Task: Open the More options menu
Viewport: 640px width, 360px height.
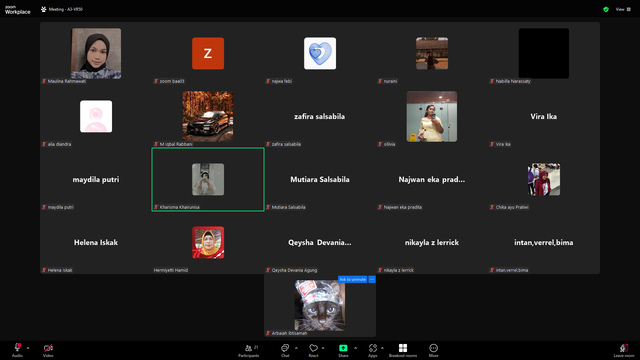Action: [x=433, y=350]
